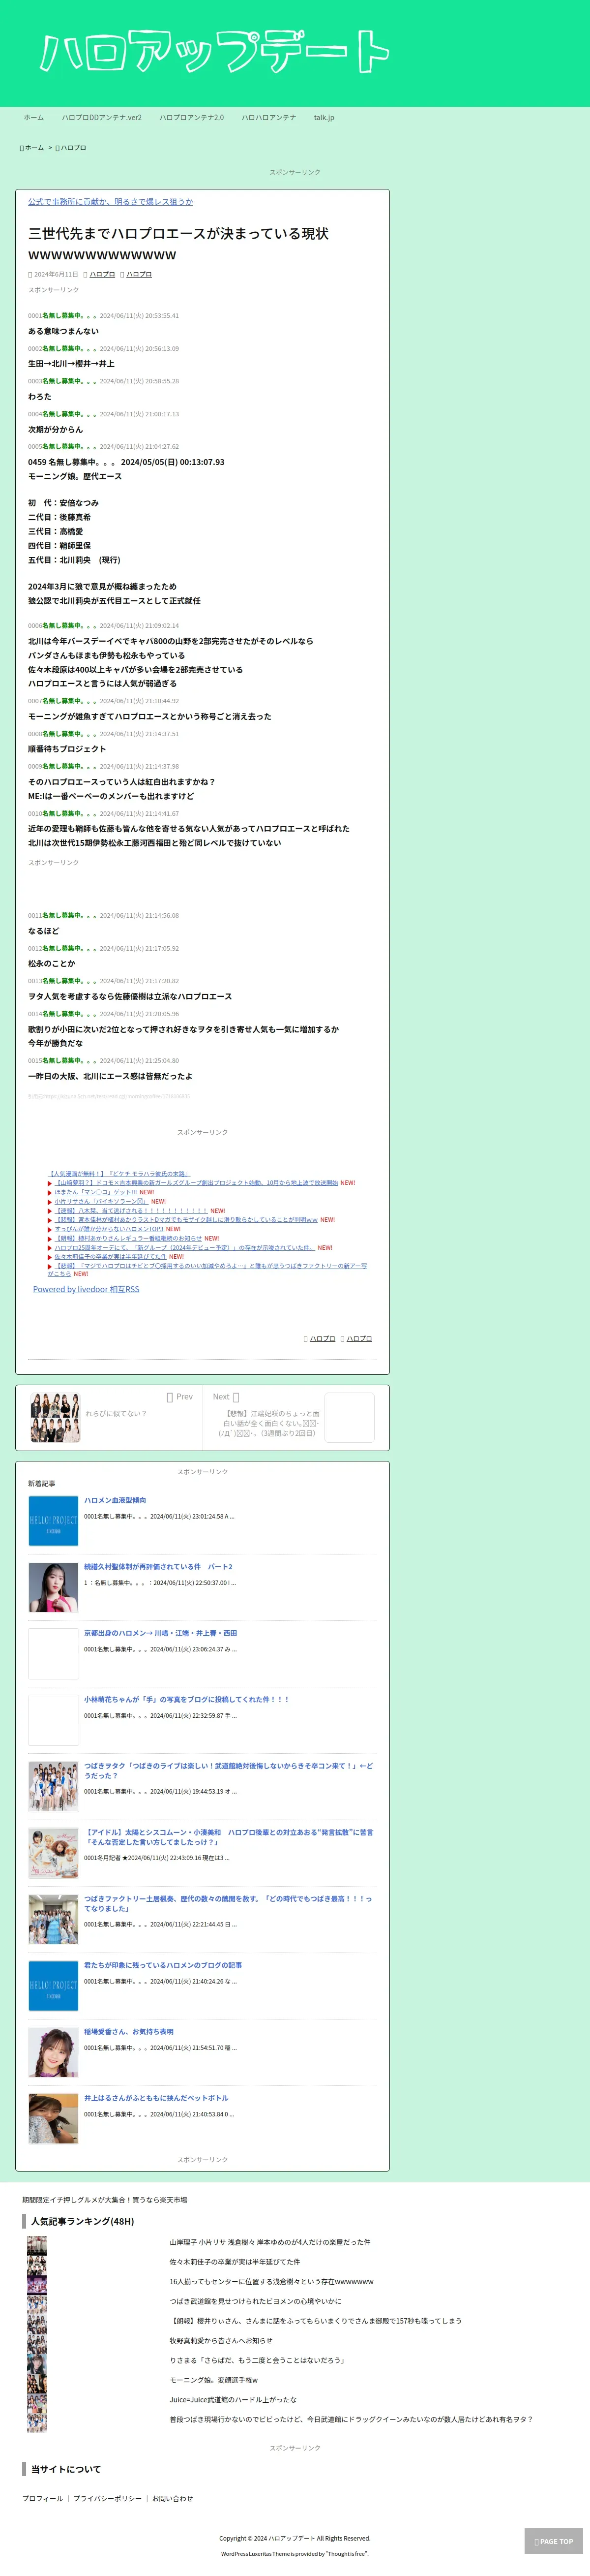The width and height of the screenshot is (590, 2576).
Task: Click the つばきヲタク article group thumbnail
Action: tap(53, 1786)
